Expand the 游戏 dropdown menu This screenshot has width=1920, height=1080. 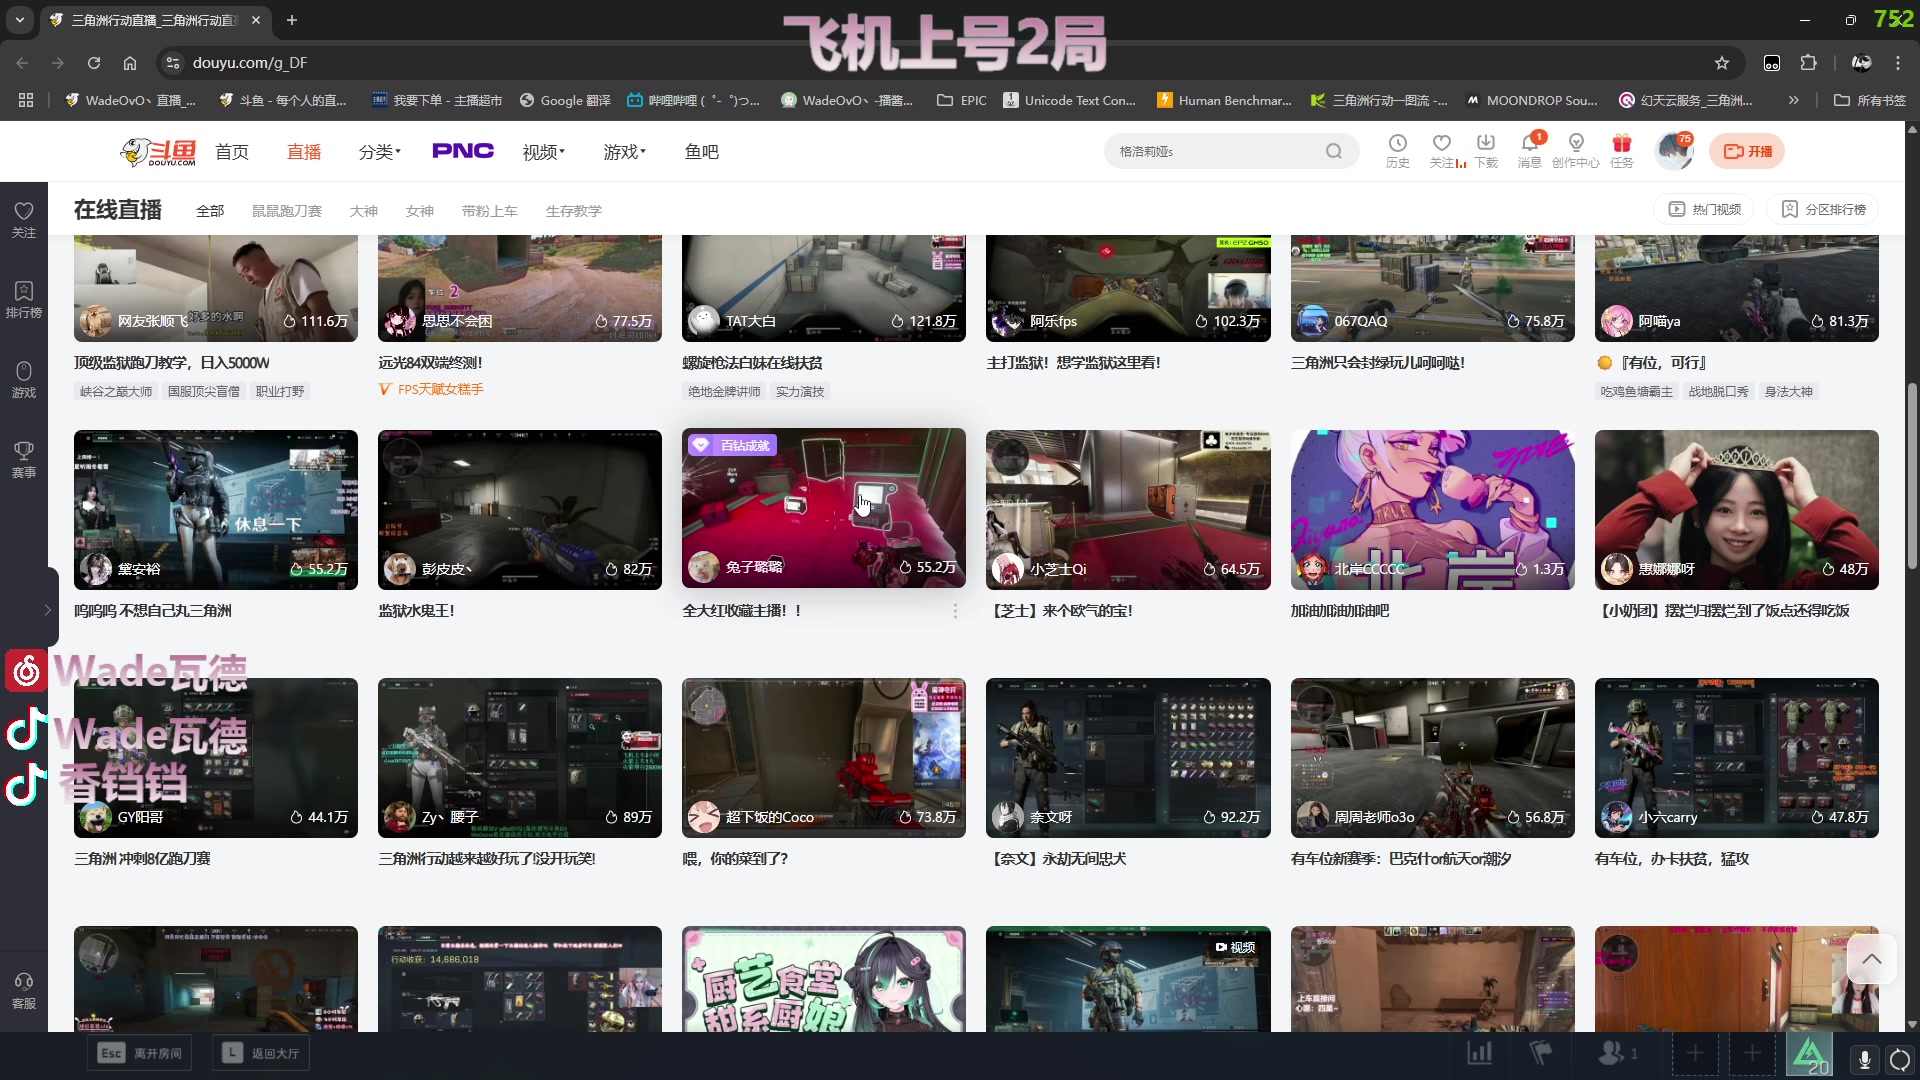coord(624,151)
